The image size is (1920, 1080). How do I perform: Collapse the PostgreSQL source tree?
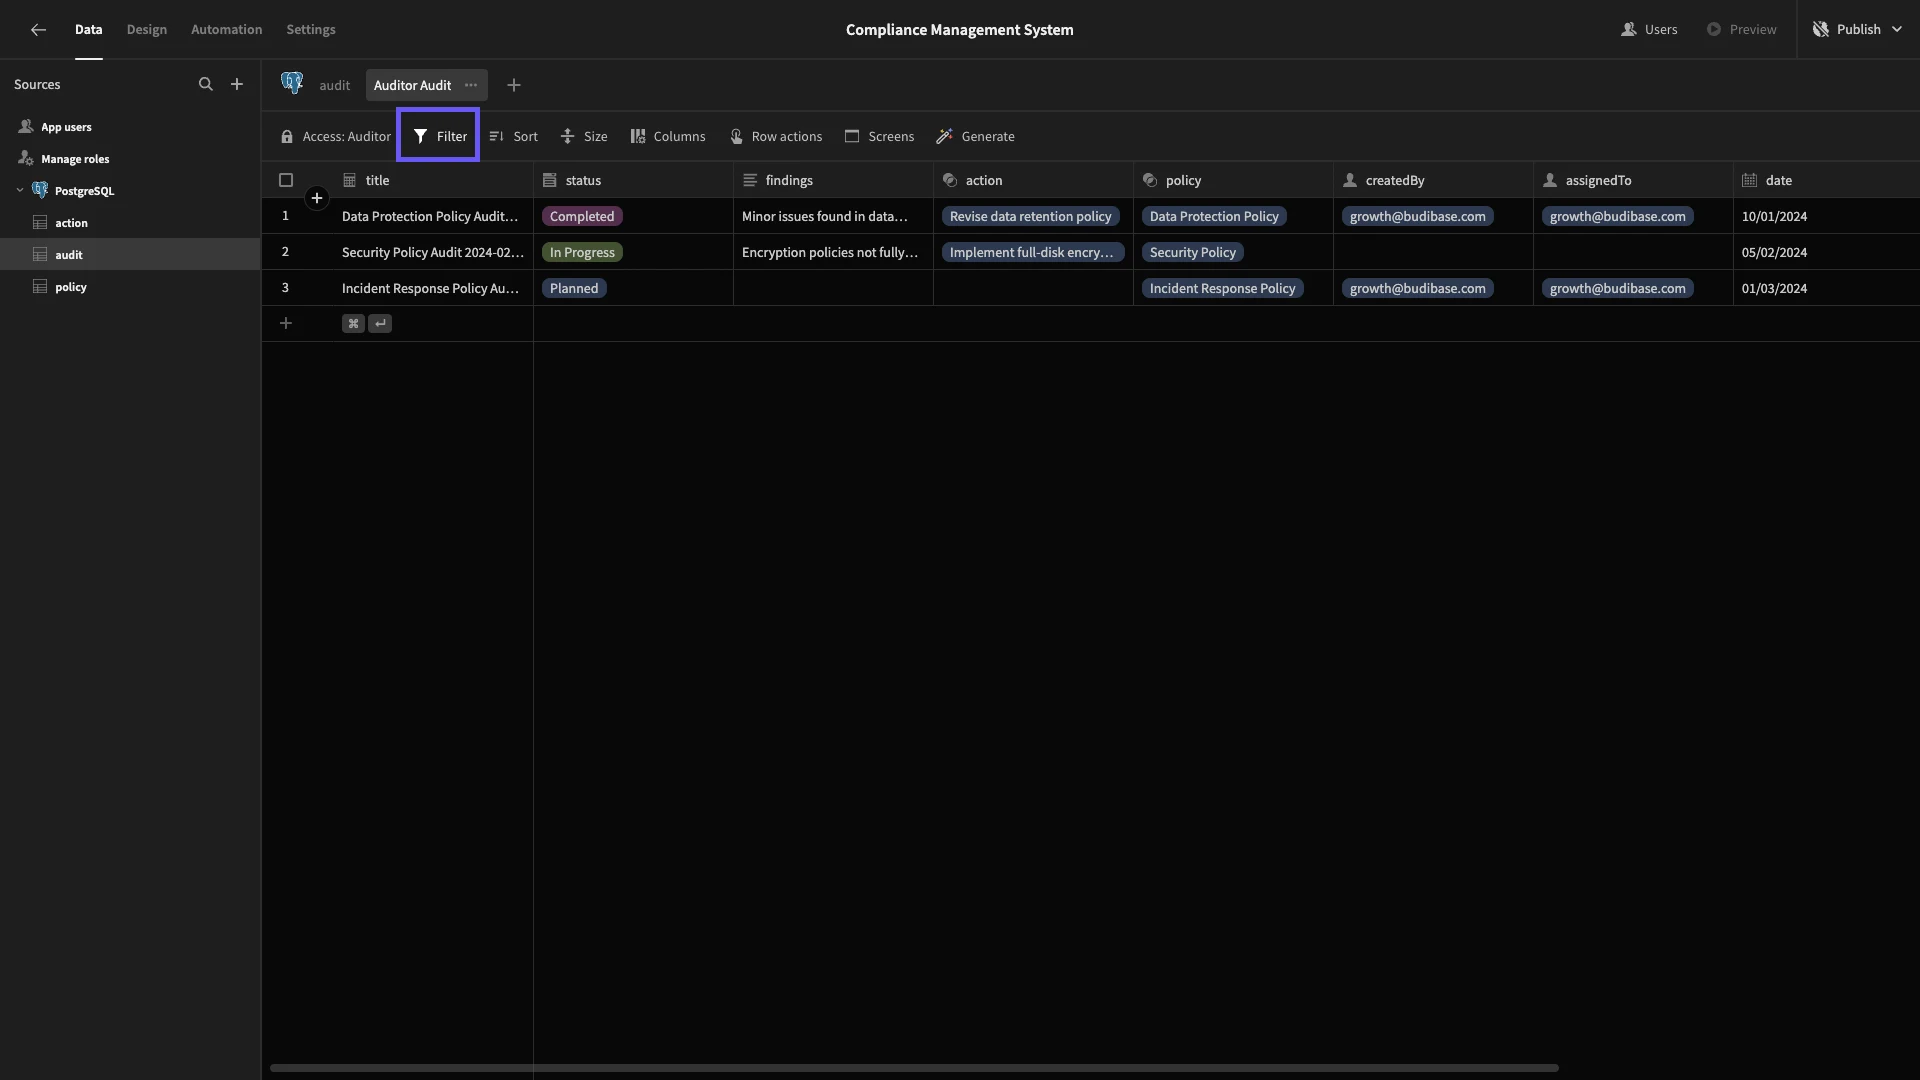[20, 191]
